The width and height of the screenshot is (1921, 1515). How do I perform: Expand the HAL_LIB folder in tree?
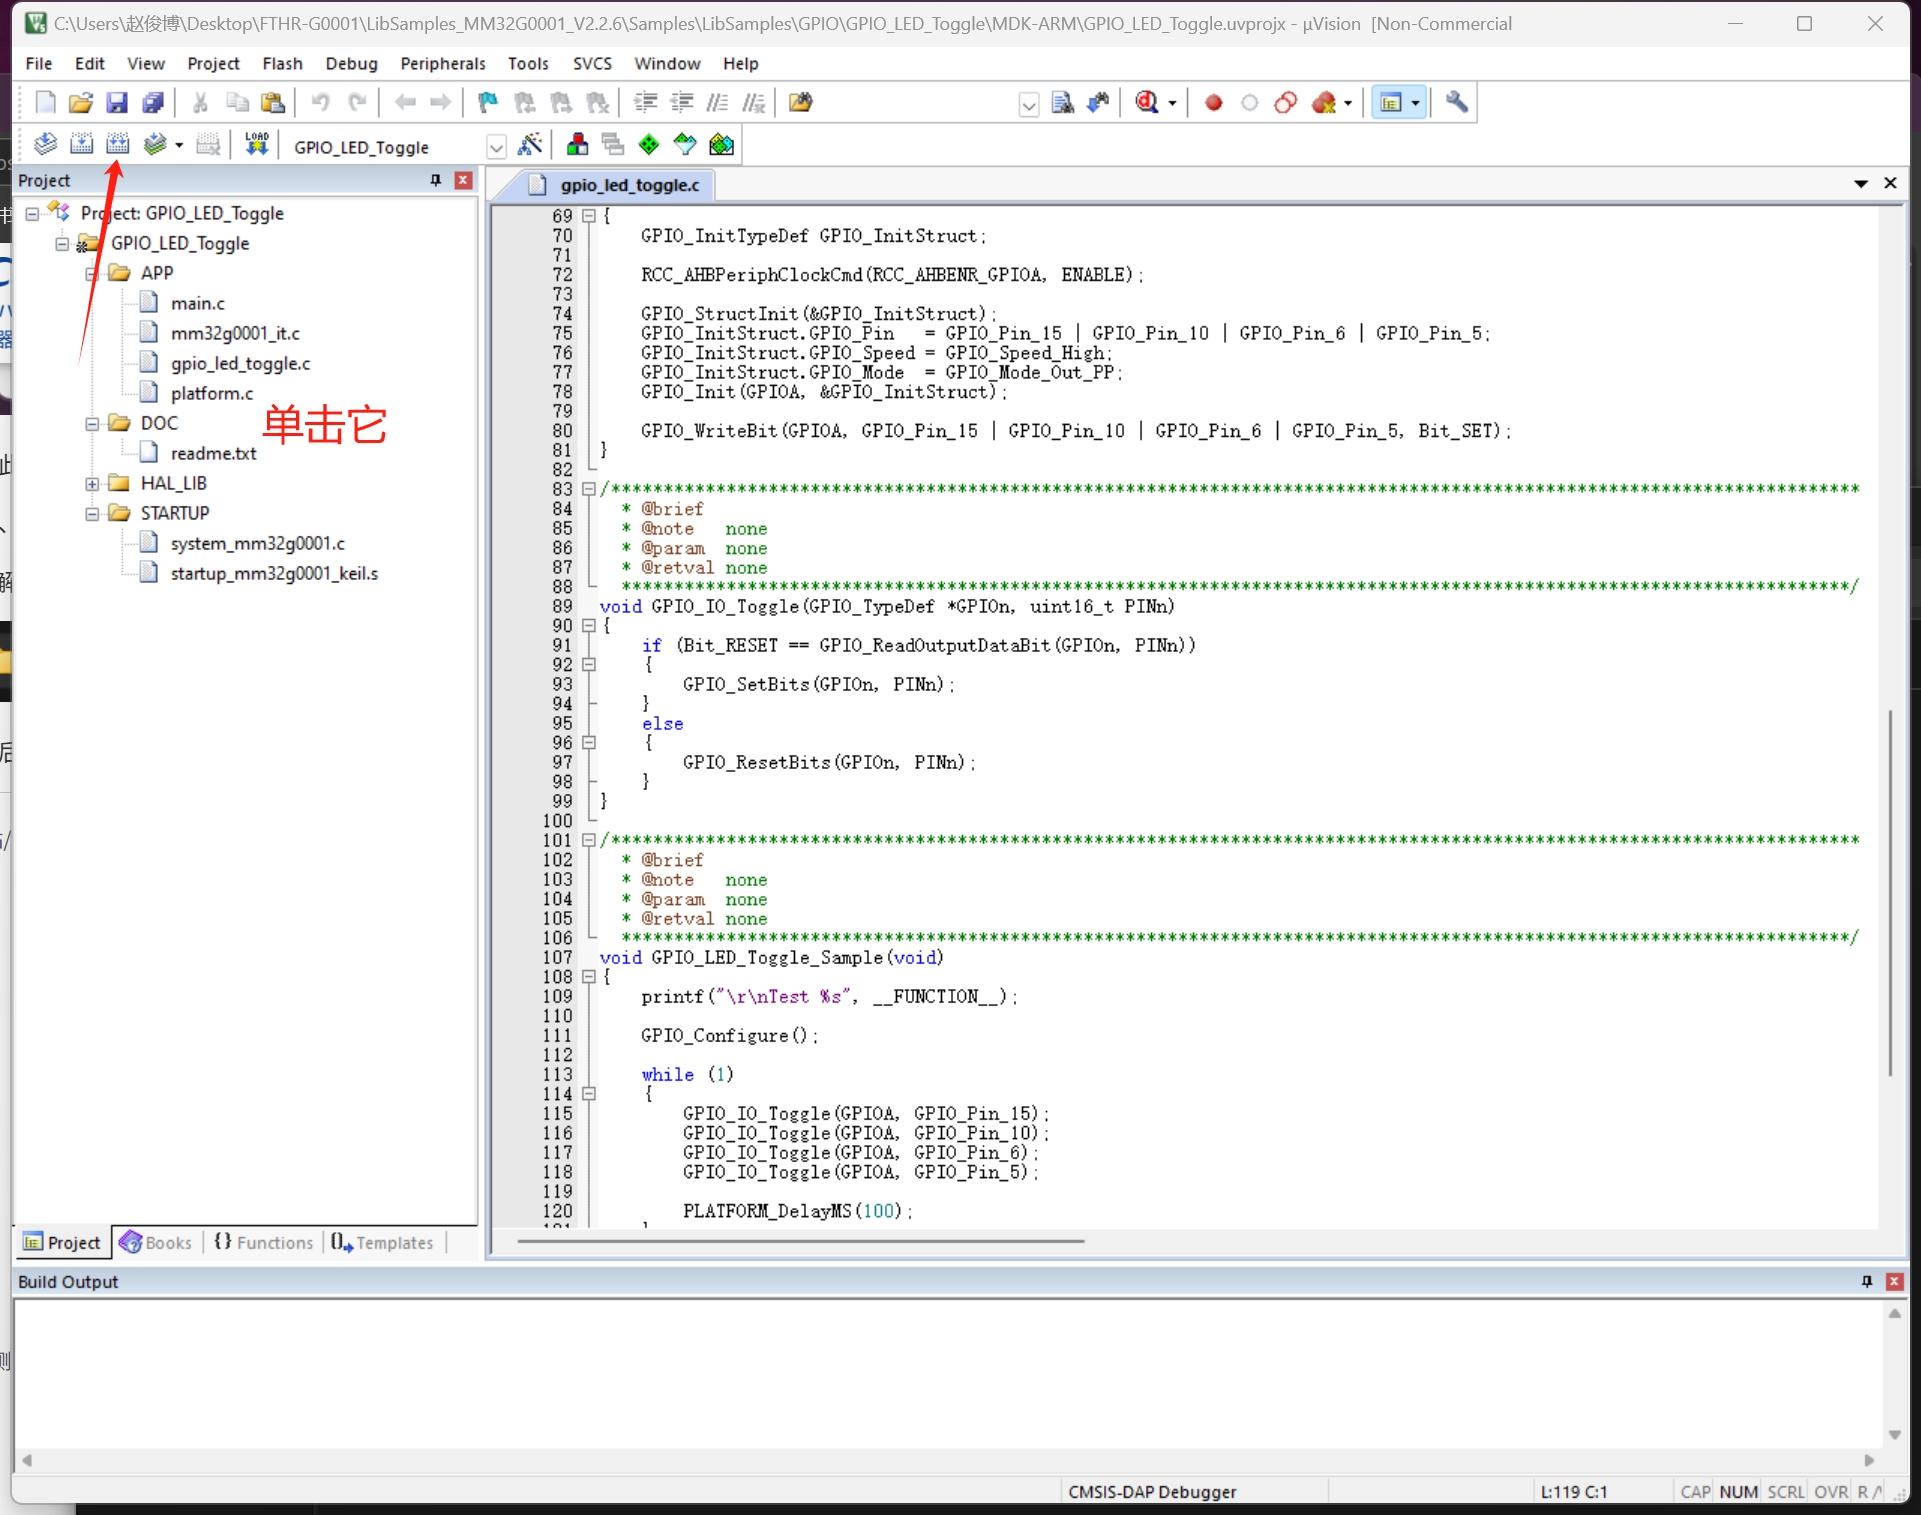point(92,483)
